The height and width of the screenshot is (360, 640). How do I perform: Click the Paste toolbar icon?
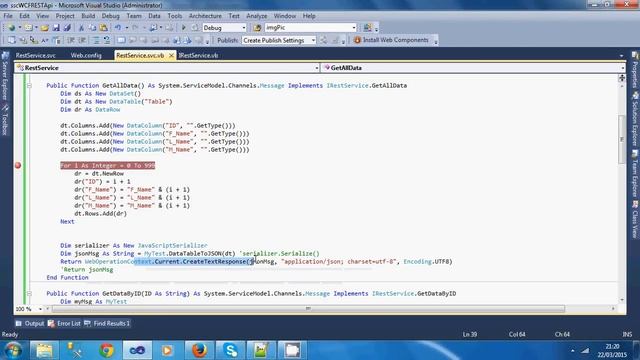[104, 28]
